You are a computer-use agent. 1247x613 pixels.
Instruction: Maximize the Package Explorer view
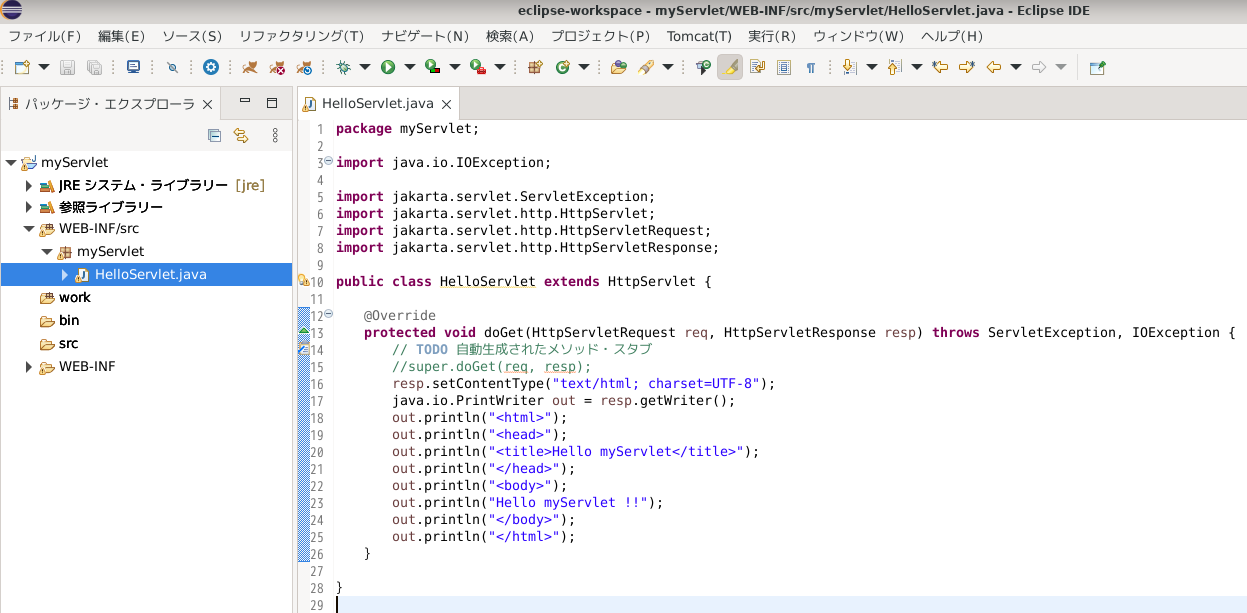pos(271,102)
